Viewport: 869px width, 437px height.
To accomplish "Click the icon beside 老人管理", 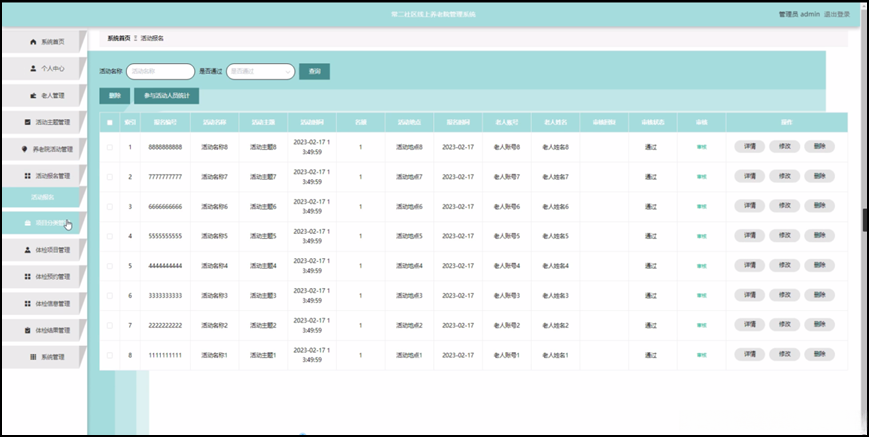I will click(33, 96).
